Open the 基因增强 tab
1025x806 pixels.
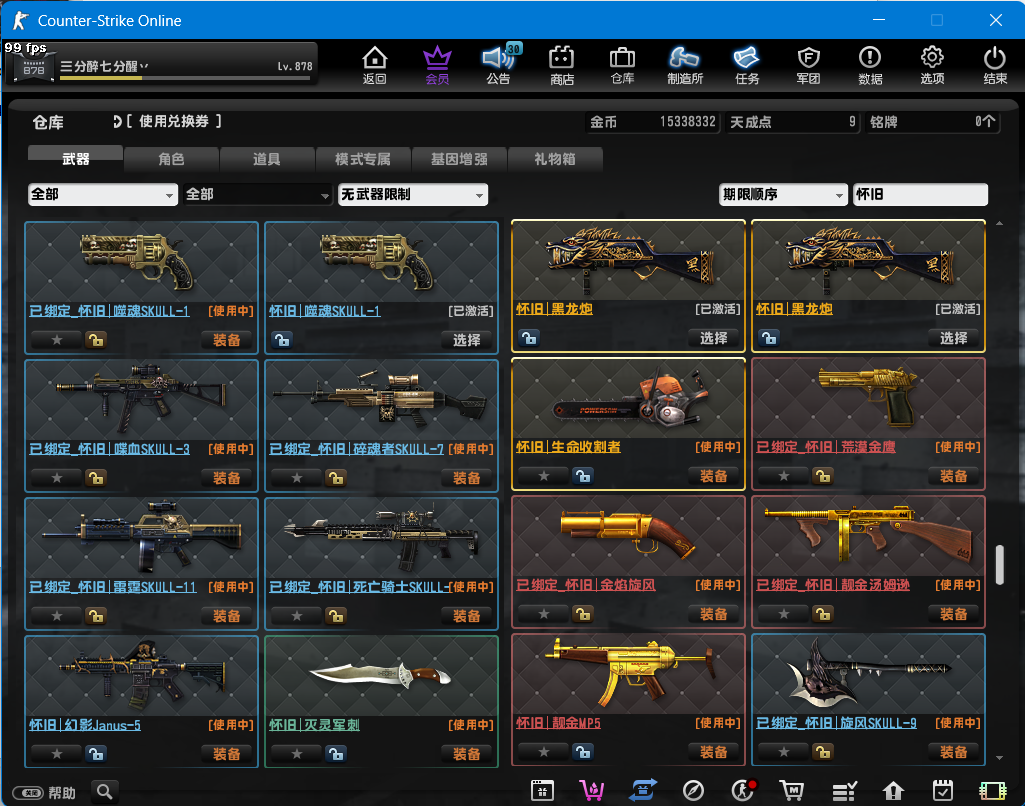(x=459, y=159)
